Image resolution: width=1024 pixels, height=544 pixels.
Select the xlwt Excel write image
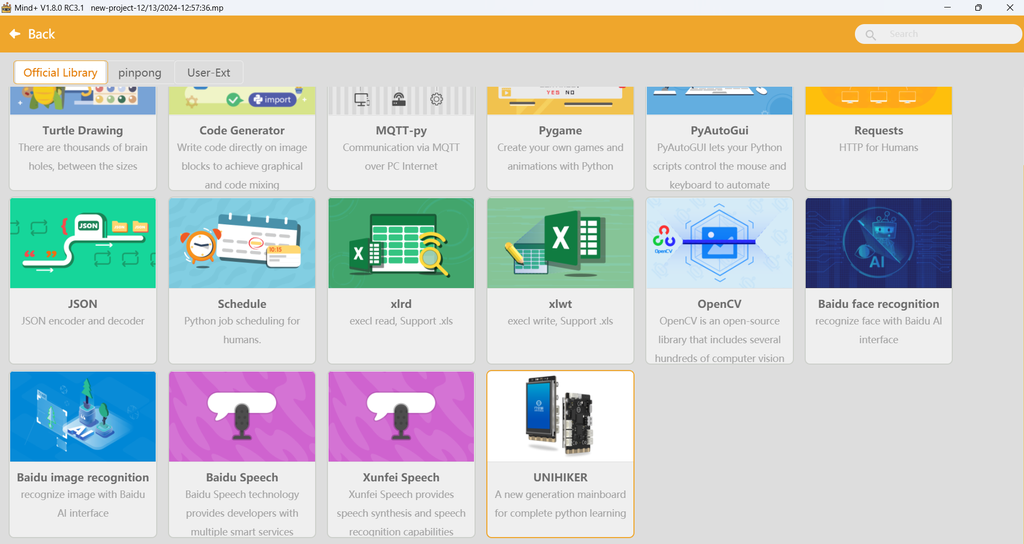coord(560,243)
